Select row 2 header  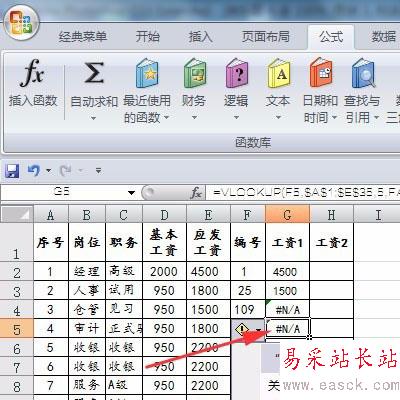click(x=17, y=272)
